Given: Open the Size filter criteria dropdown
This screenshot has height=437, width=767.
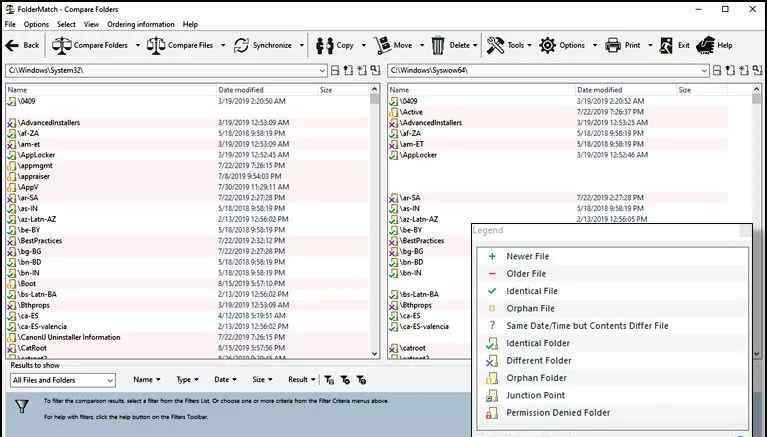Looking at the screenshot, I should click(262, 380).
